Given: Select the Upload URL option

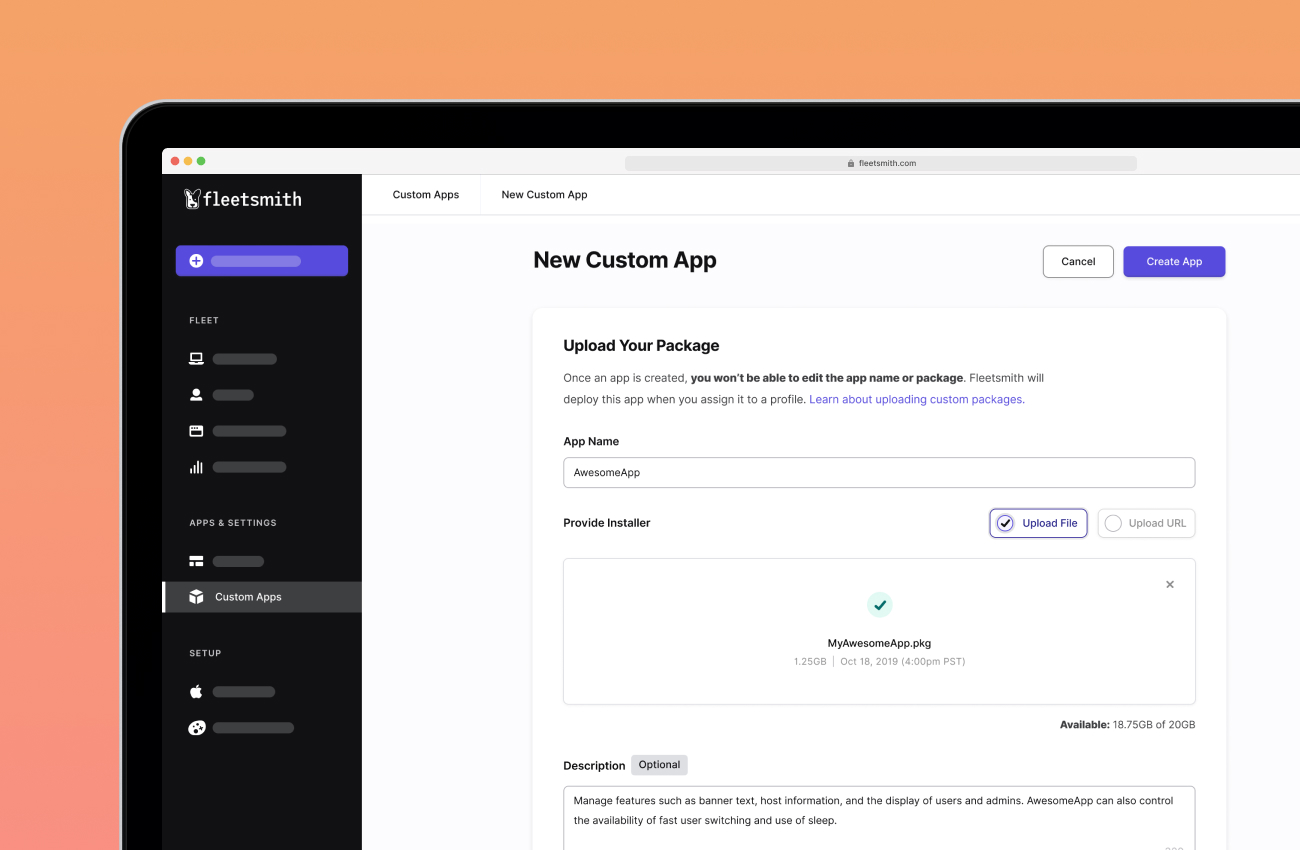Looking at the screenshot, I should click(x=1146, y=523).
